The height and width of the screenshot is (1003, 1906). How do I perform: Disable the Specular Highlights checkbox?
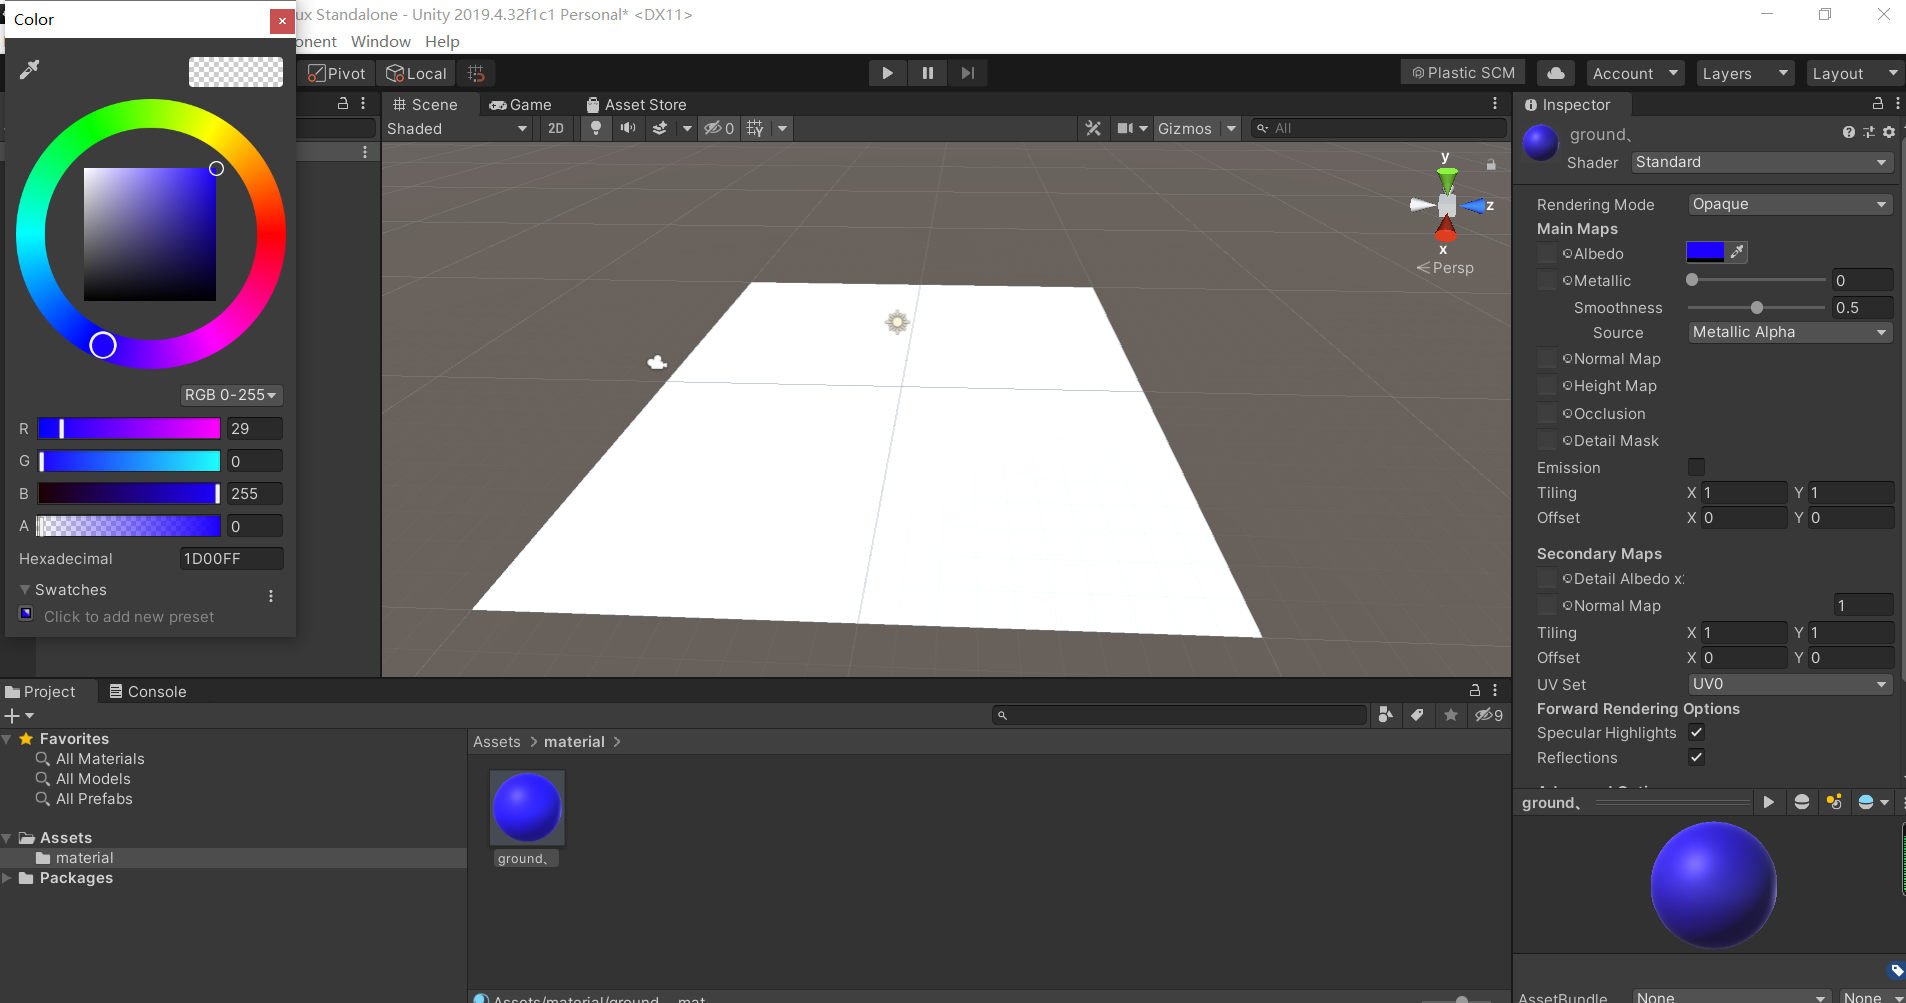[x=1697, y=732]
